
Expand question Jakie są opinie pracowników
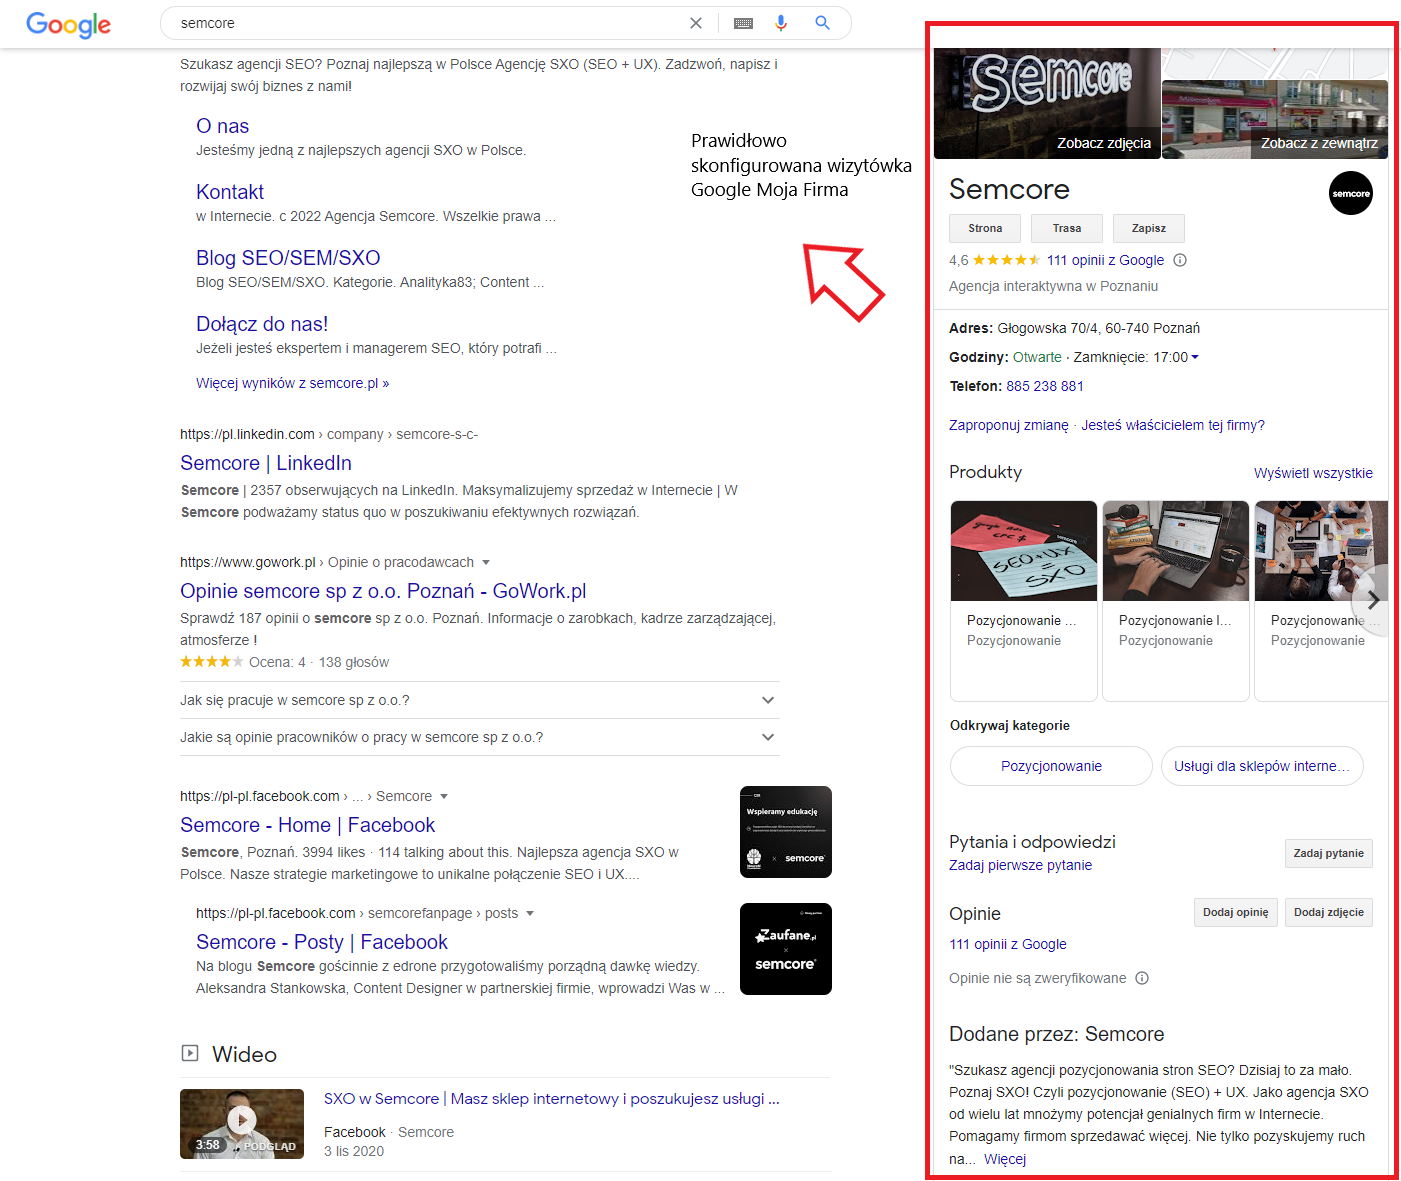click(479, 737)
